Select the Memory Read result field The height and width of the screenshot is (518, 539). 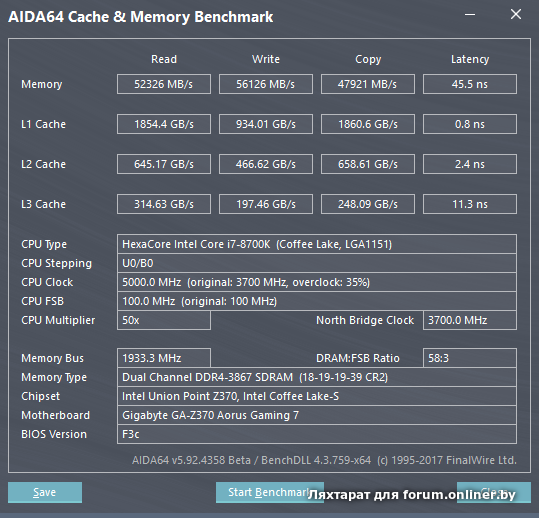pyautogui.click(x=164, y=84)
